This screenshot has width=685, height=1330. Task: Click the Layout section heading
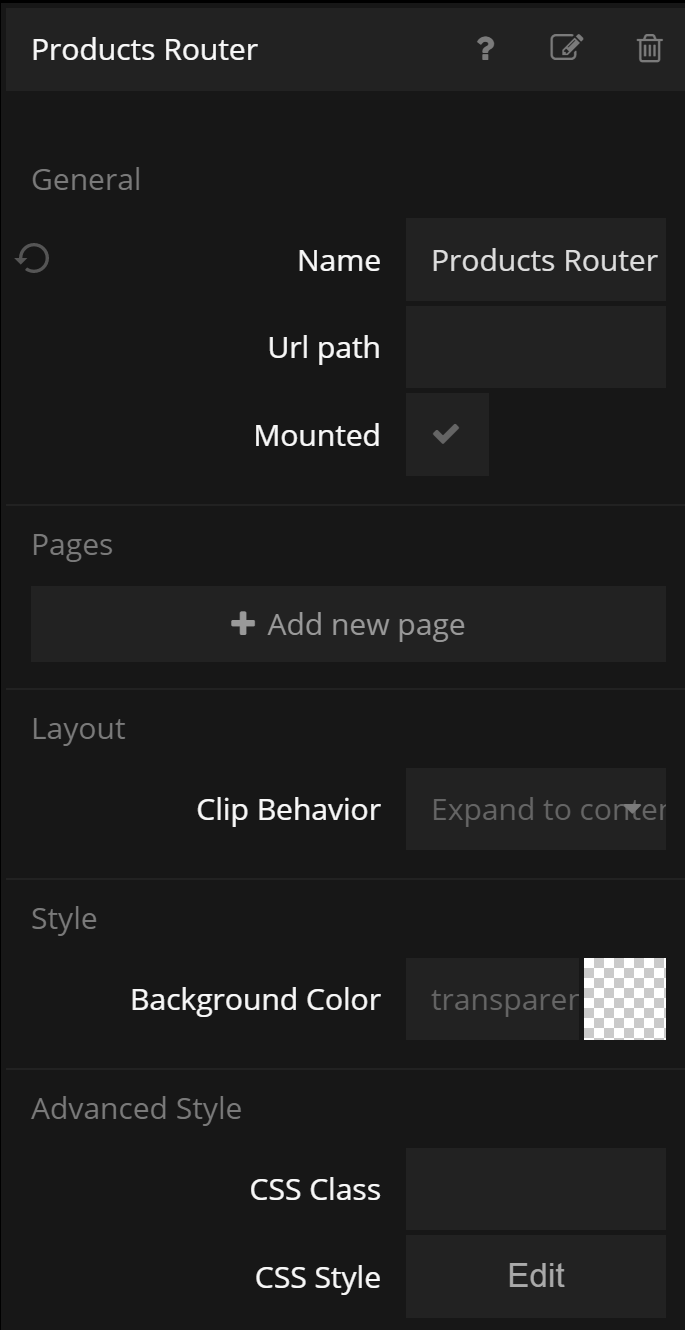click(78, 729)
